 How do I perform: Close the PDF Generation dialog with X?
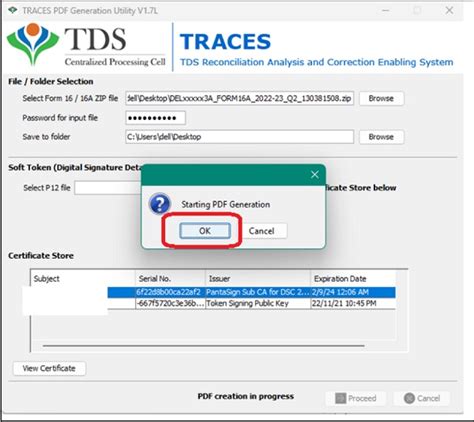pos(315,174)
